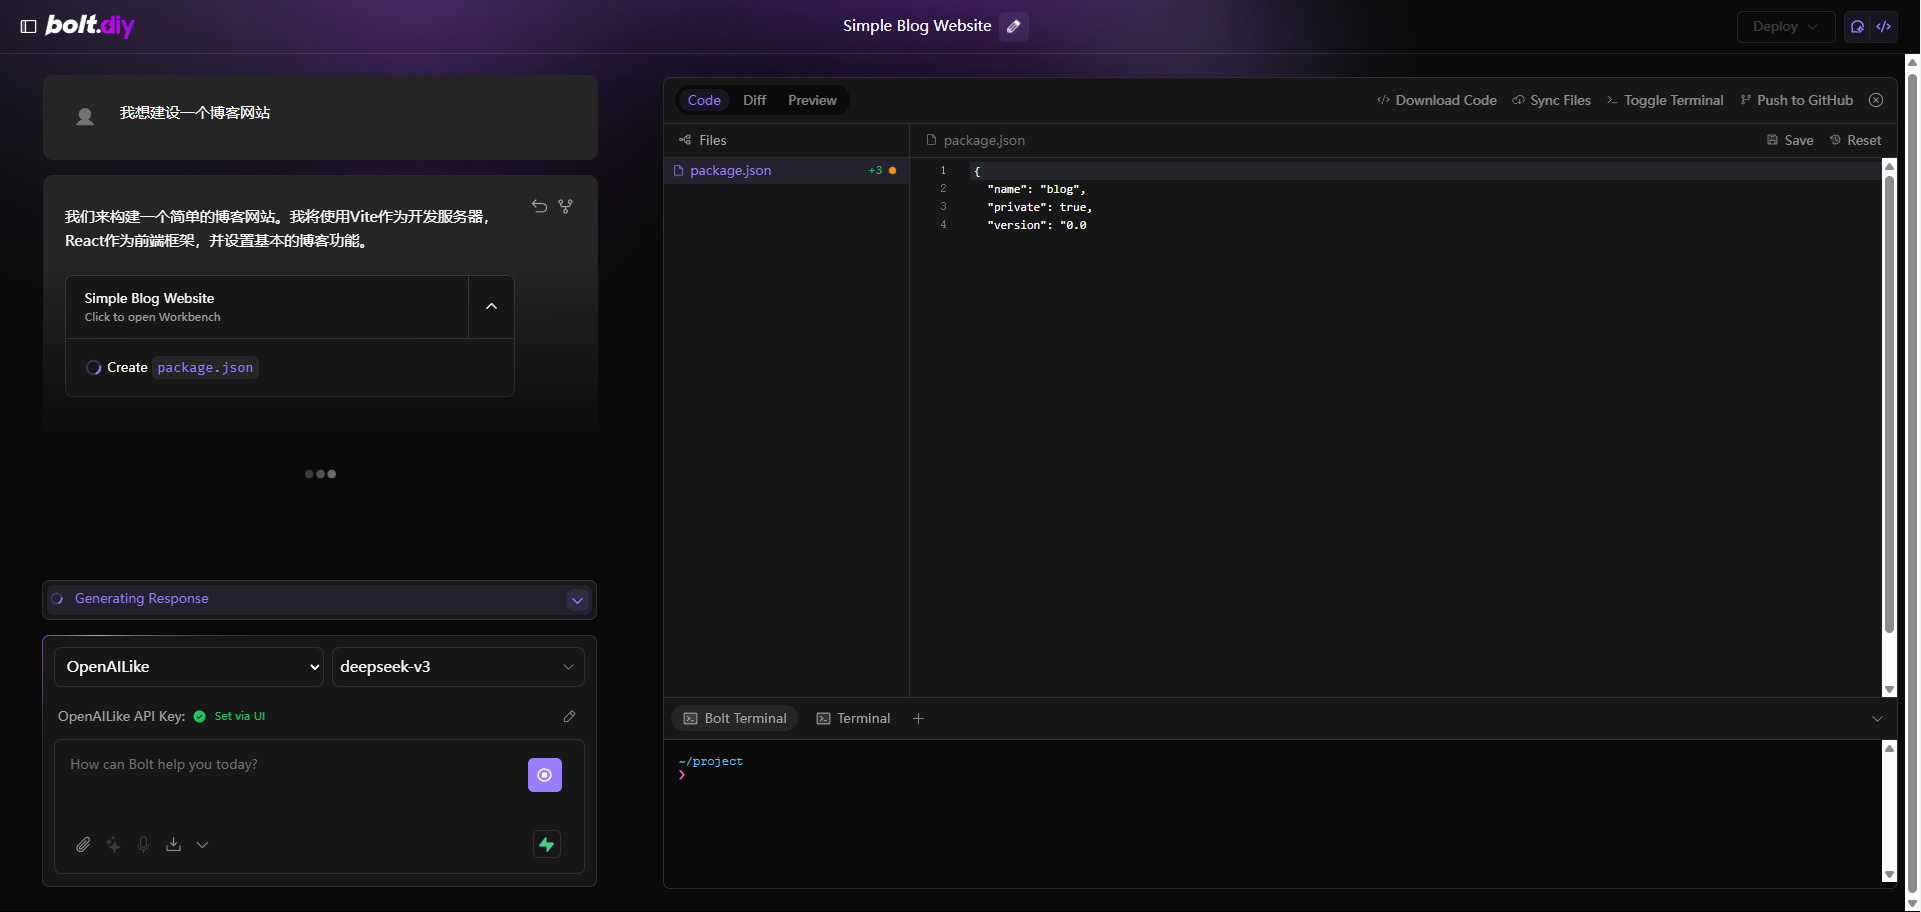Click the user avatar icon
The width and height of the screenshot is (1921, 912).
85,117
